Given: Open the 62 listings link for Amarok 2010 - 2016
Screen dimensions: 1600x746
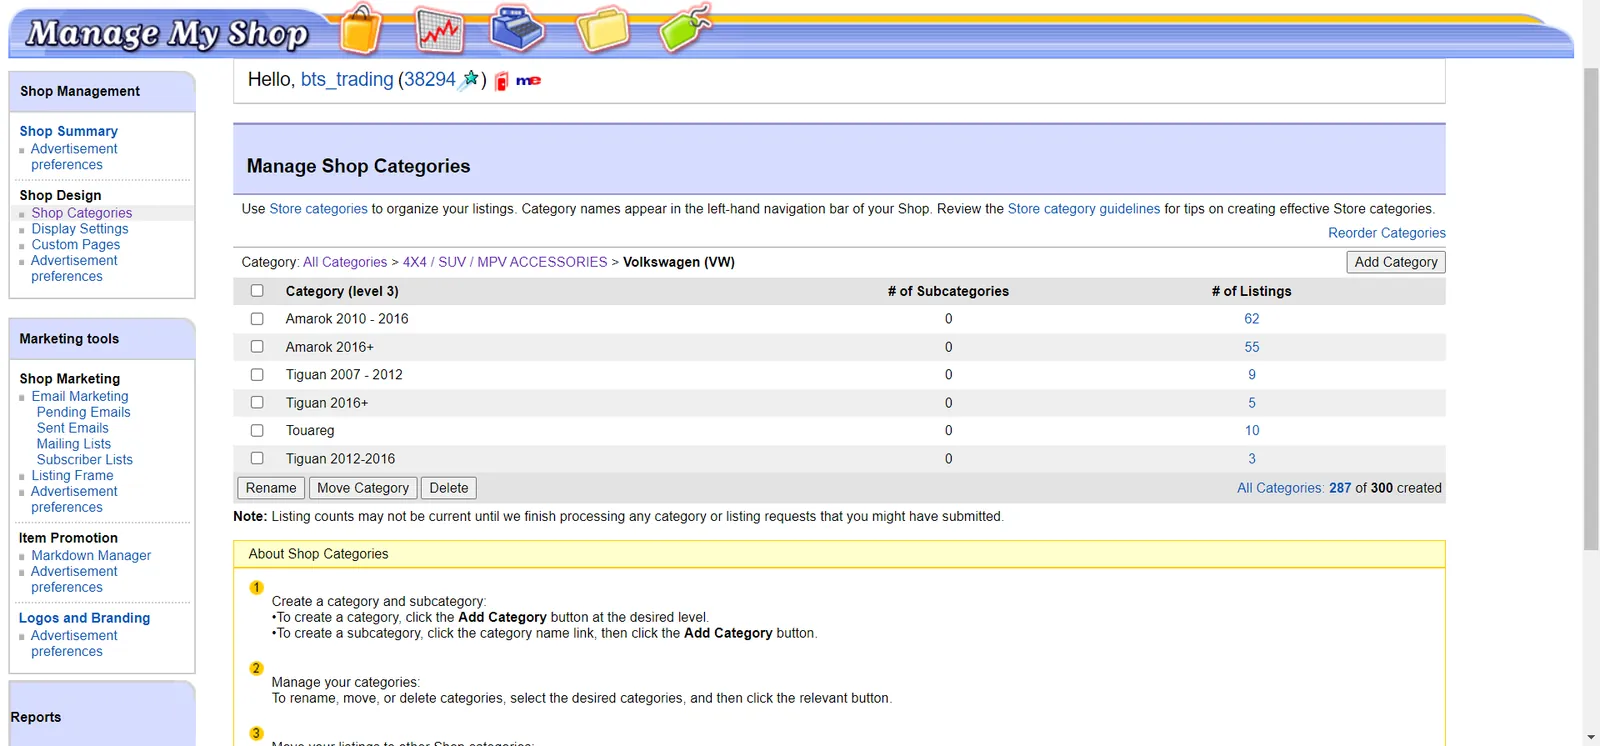Looking at the screenshot, I should [x=1252, y=319].
